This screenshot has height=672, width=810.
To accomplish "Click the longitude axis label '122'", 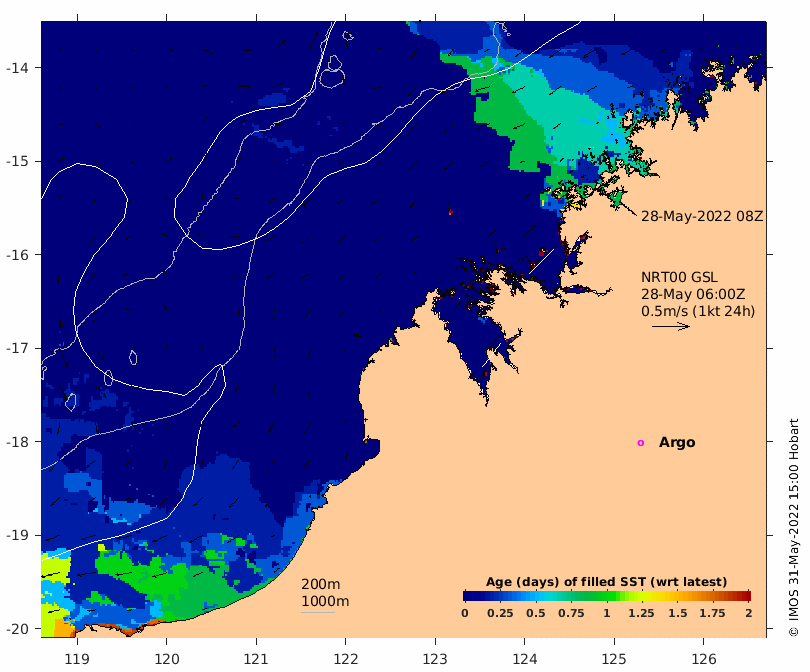I will tap(346, 659).
